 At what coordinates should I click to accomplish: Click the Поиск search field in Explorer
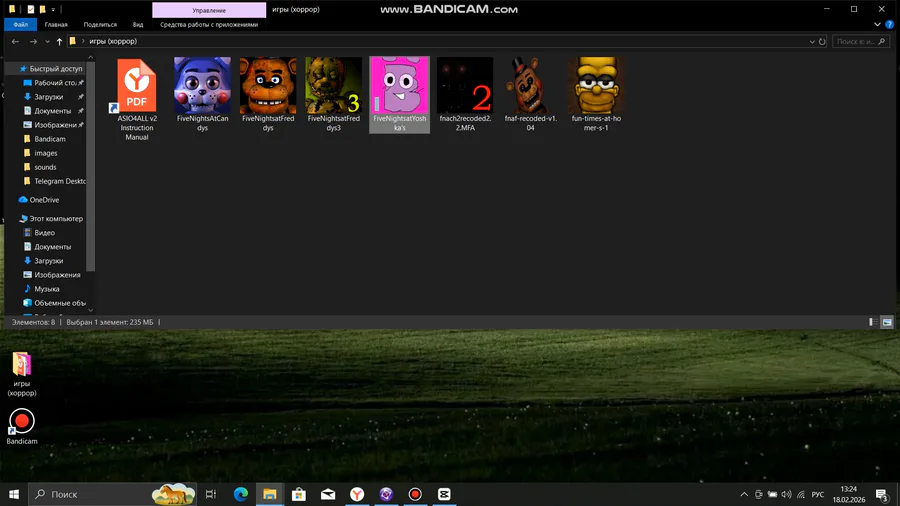pos(860,41)
